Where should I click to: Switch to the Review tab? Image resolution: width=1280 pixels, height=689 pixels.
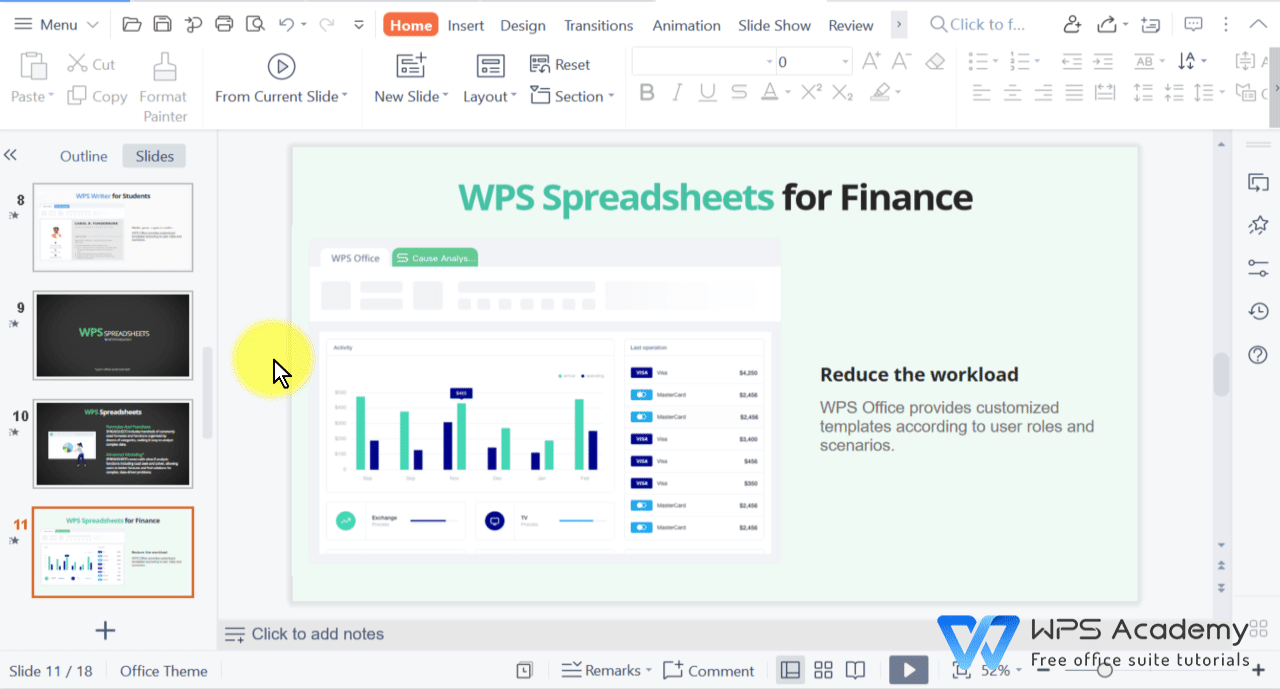(851, 25)
